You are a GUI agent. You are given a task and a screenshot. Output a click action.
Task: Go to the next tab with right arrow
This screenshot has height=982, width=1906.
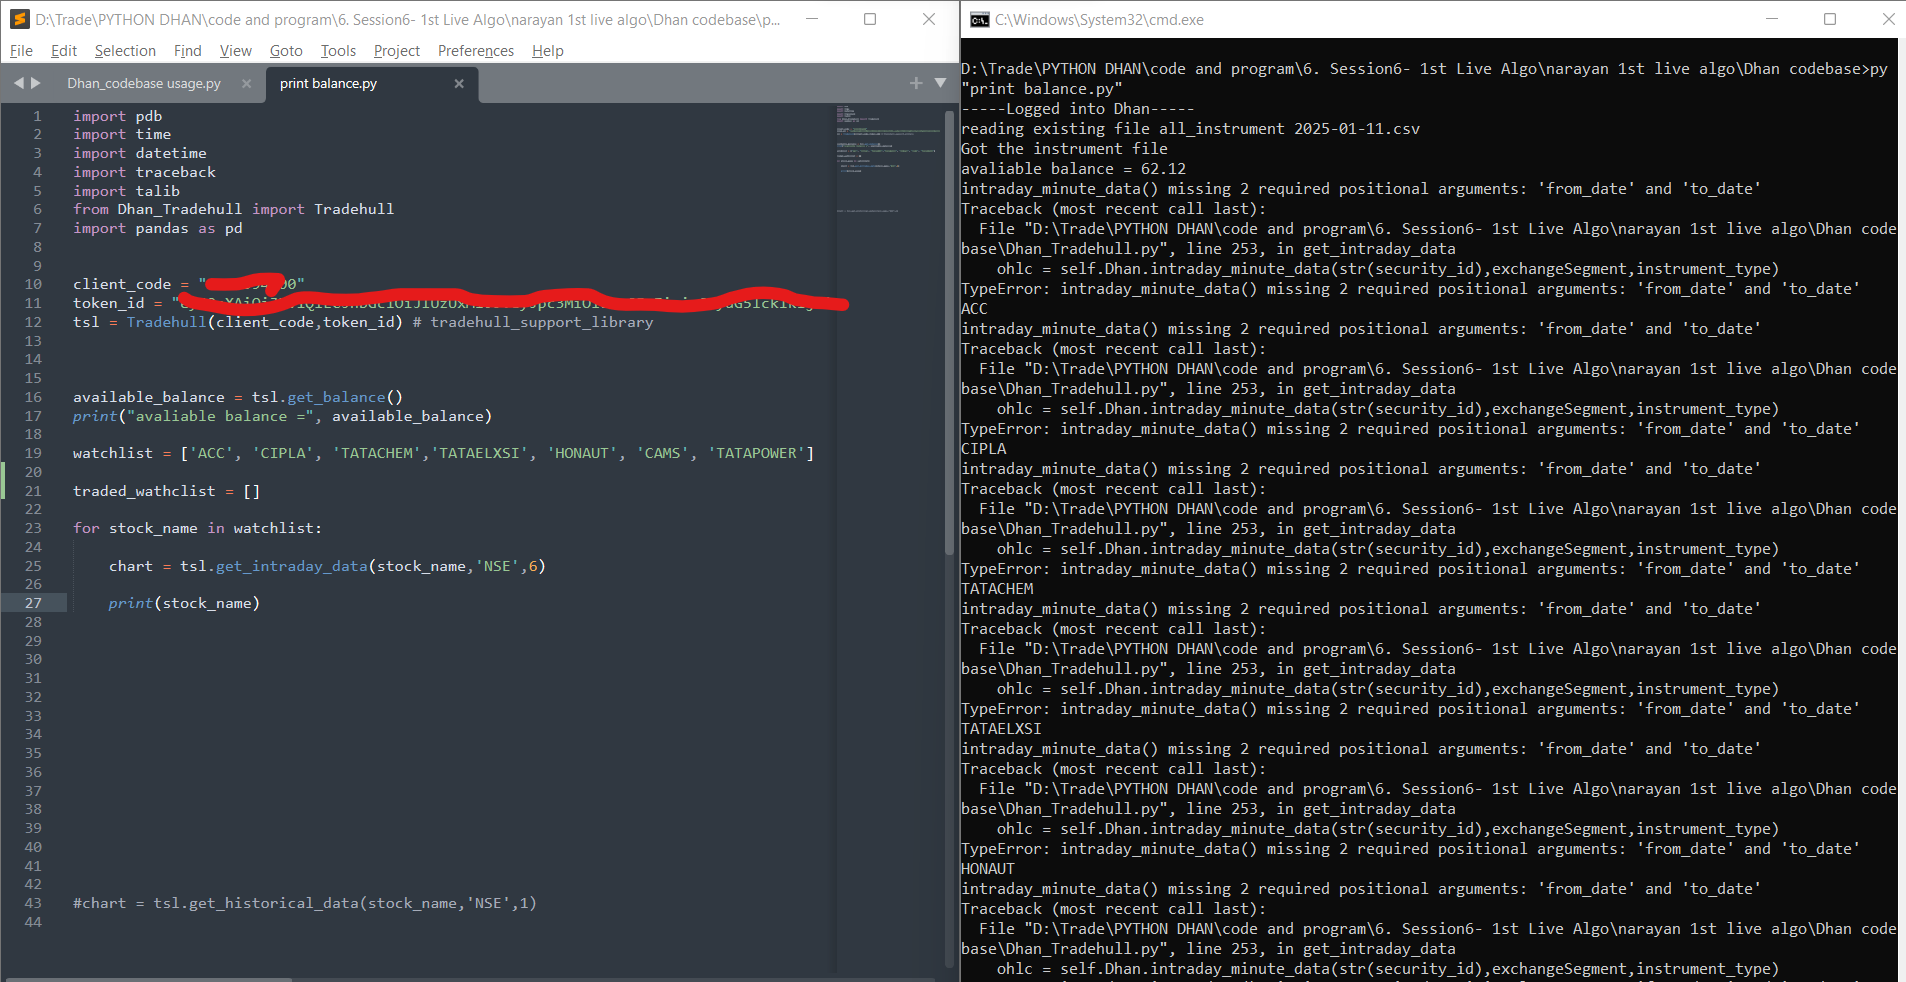(36, 83)
